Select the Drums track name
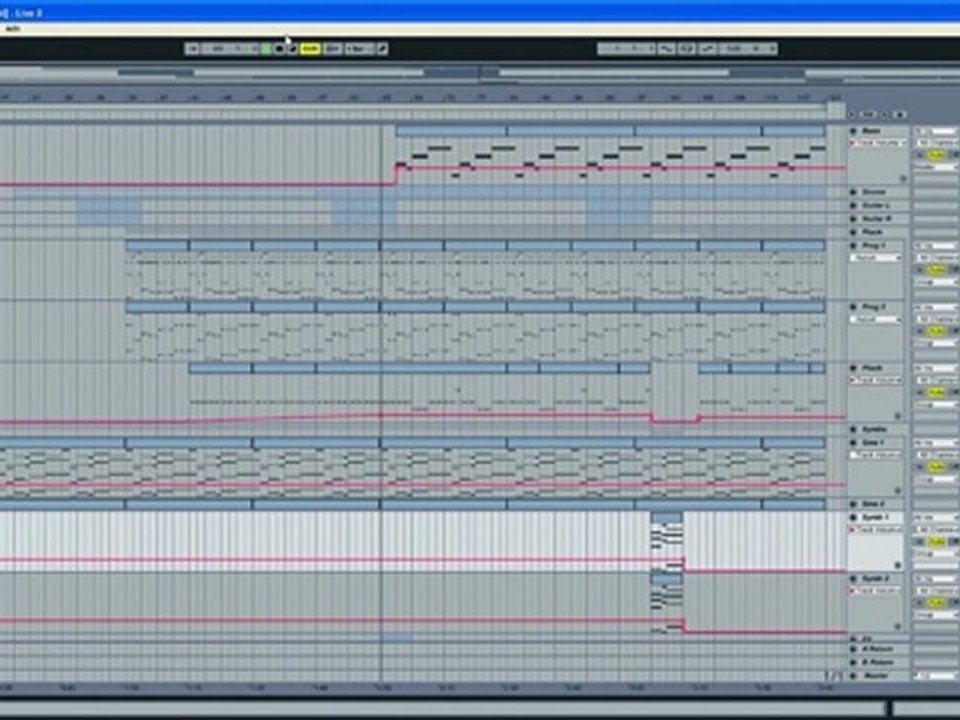This screenshot has width=960, height=720. pyautogui.click(x=874, y=192)
